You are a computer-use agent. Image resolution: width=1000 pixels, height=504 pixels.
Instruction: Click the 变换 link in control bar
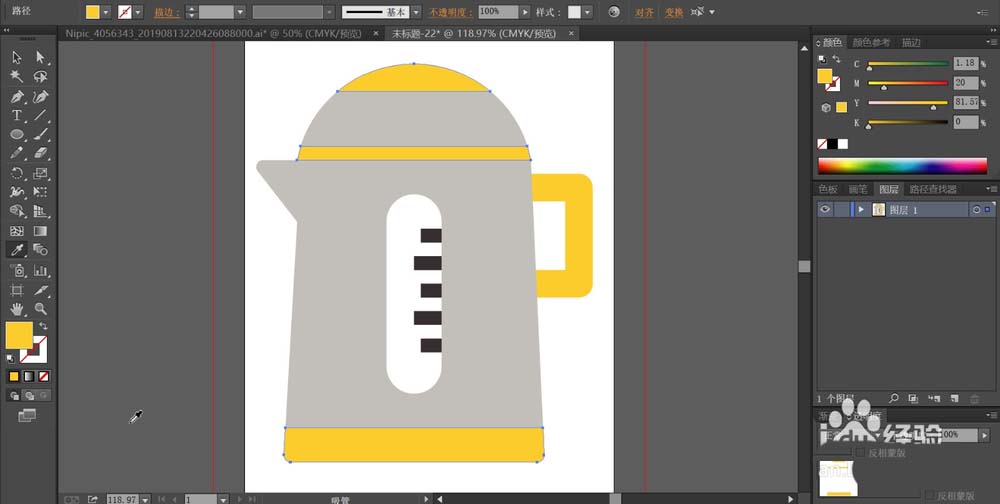[x=675, y=12]
